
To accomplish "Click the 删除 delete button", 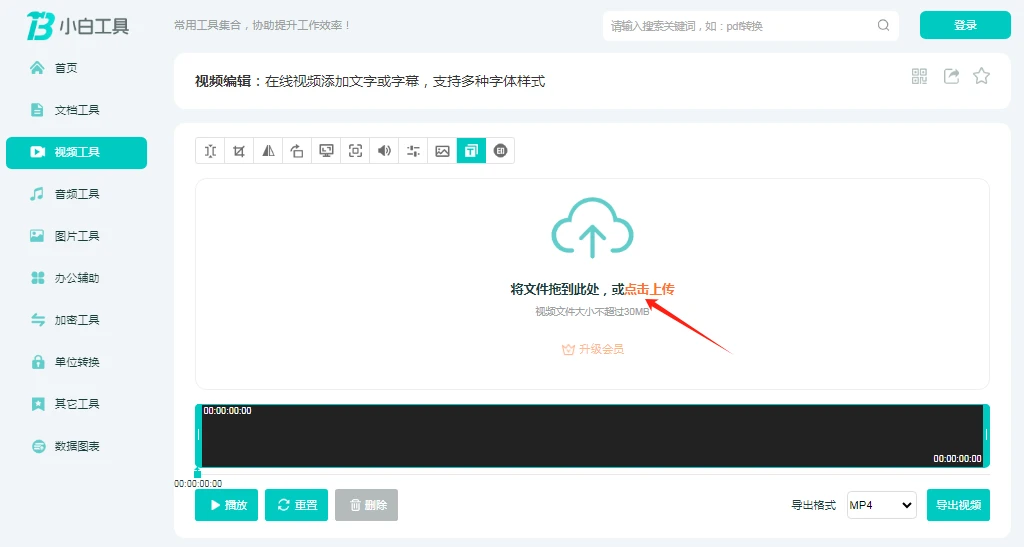I will point(366,505).
